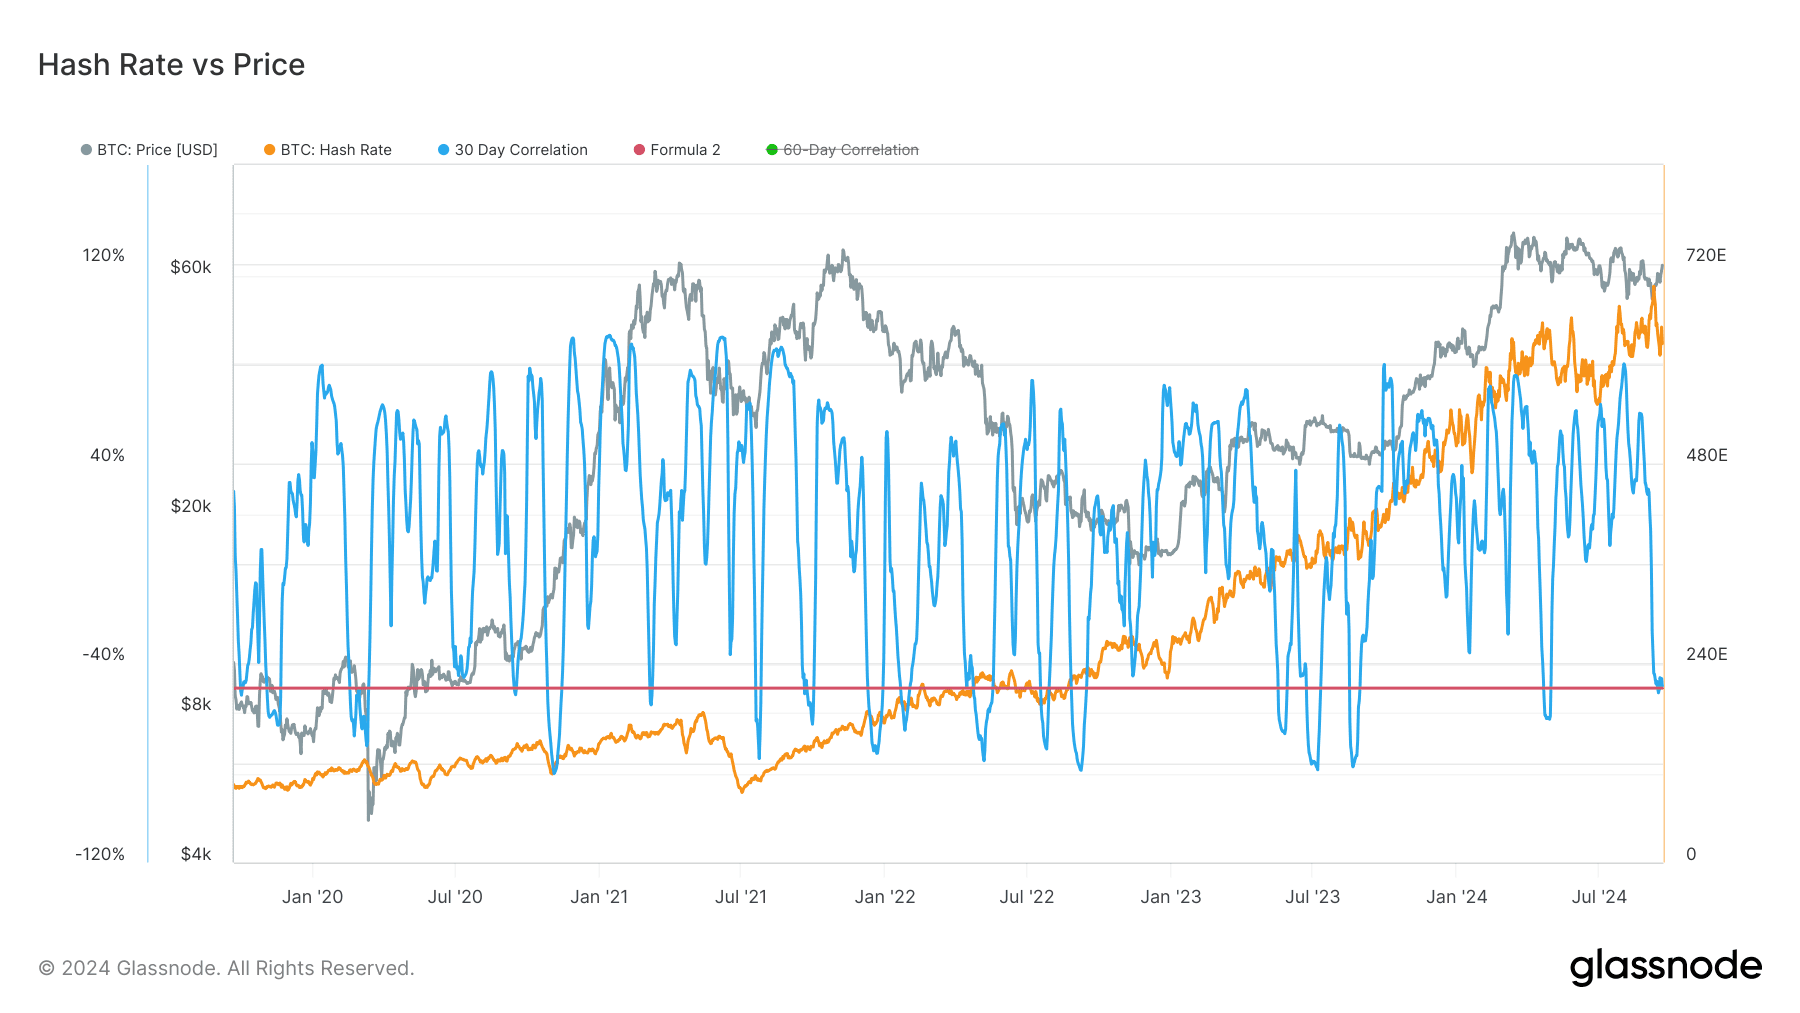Click the Jan '23 x-axis label
This screenshot has width=1800, height=1013.
(x=1171, y=897)
